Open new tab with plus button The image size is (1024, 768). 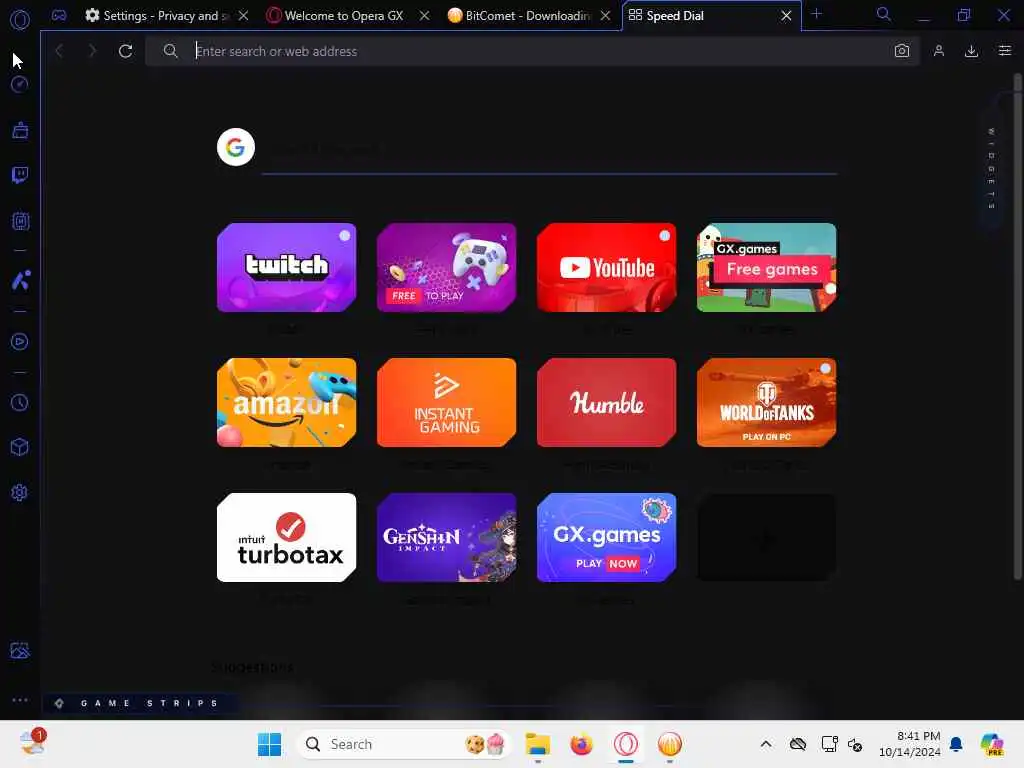coord(816,14)
